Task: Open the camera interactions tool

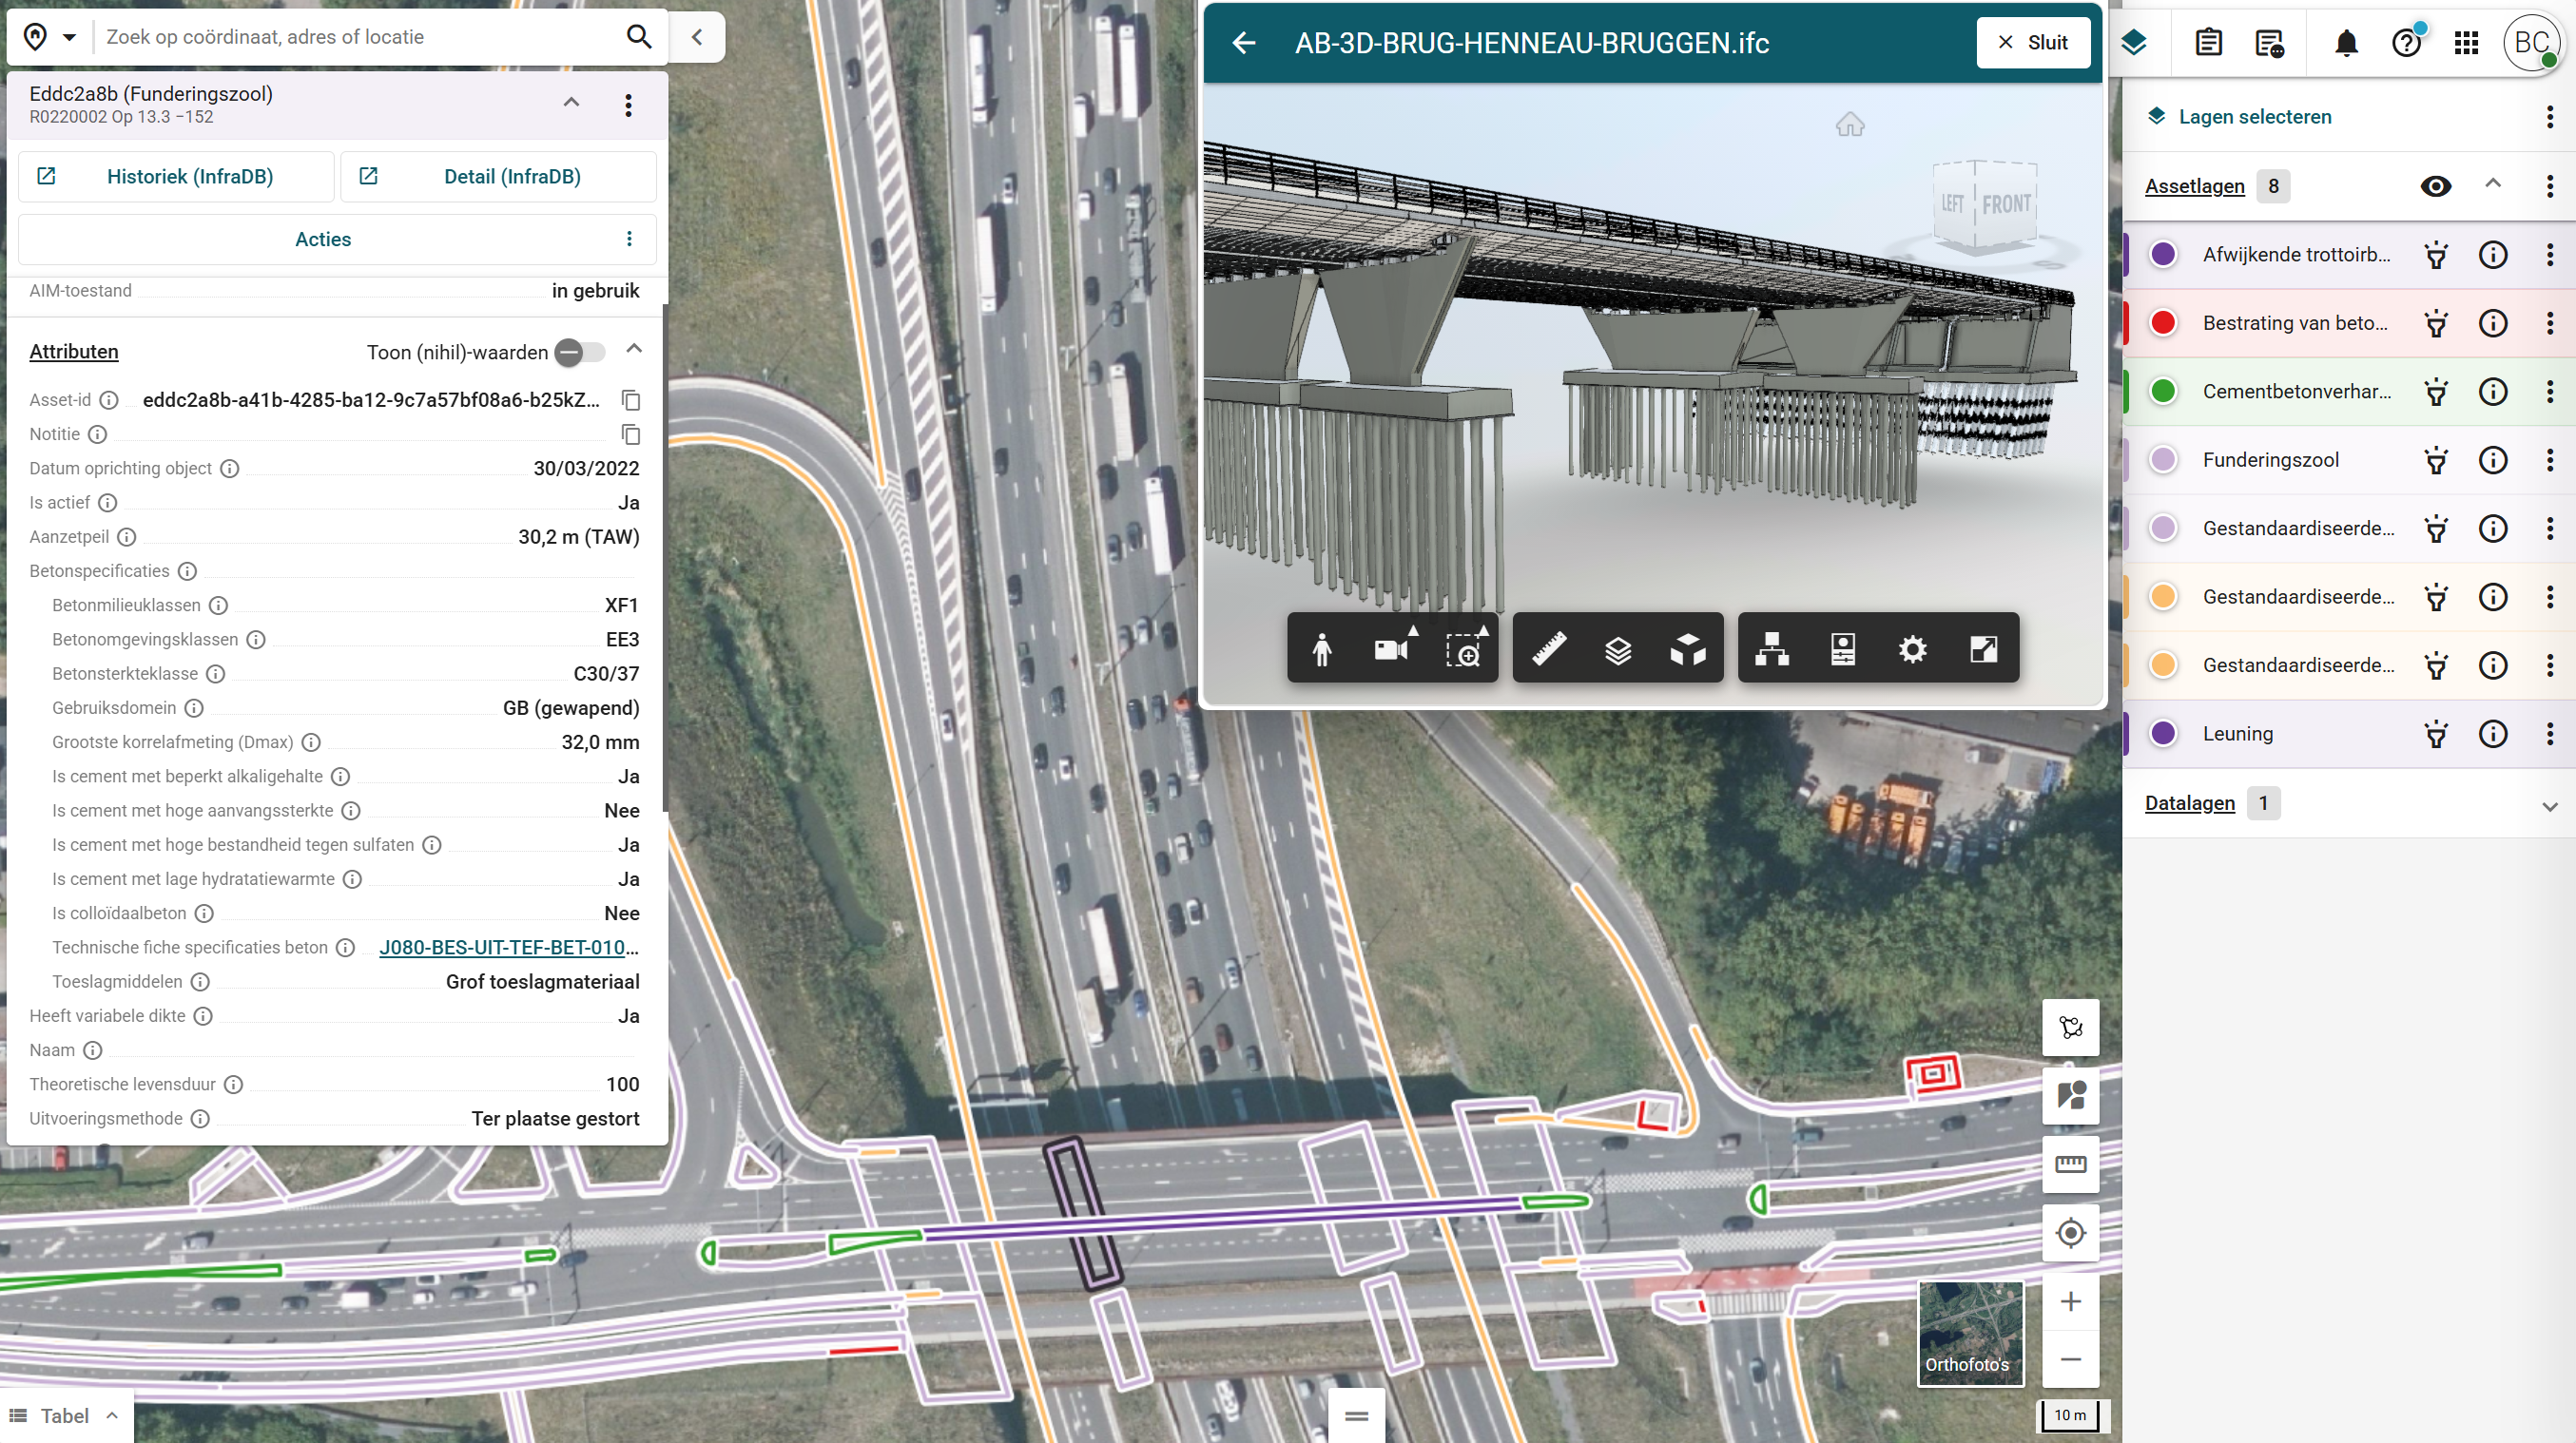Action: [x=1393, y=649]
